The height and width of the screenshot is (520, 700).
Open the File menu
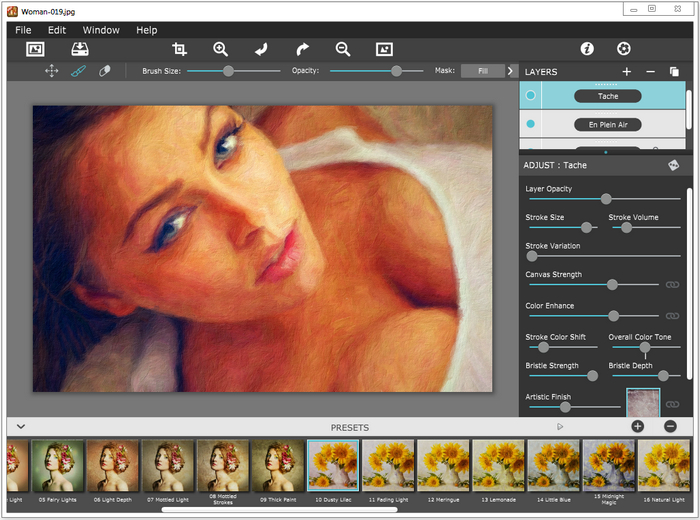tap(23, 30)
